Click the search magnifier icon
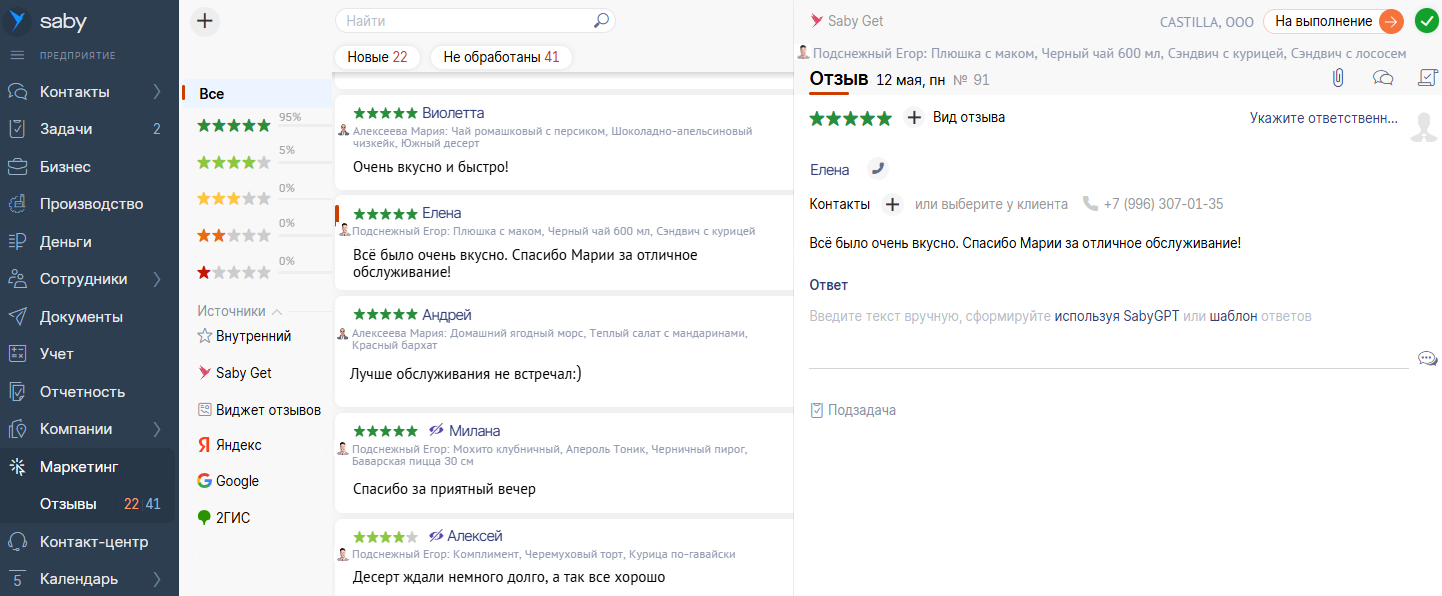This screenshot has height=596, width=1442. [601, 20]
